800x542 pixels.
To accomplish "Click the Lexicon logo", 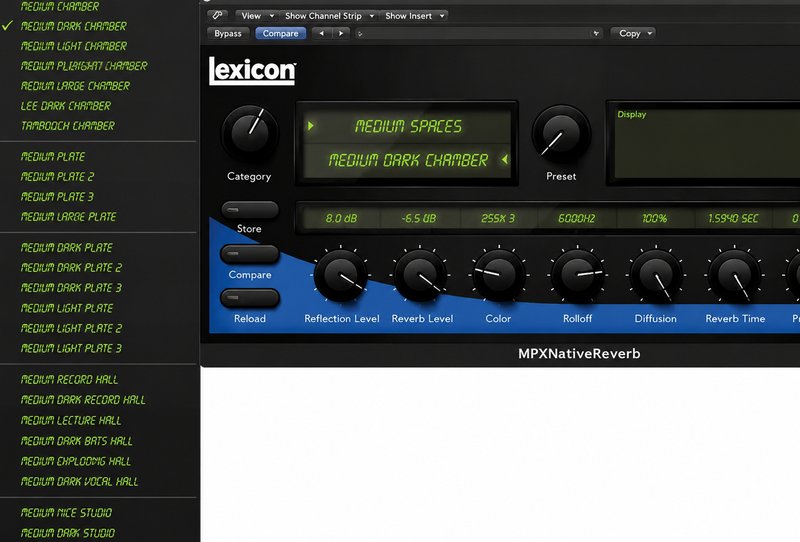I will pyautogui.click(x=252, y=71).
